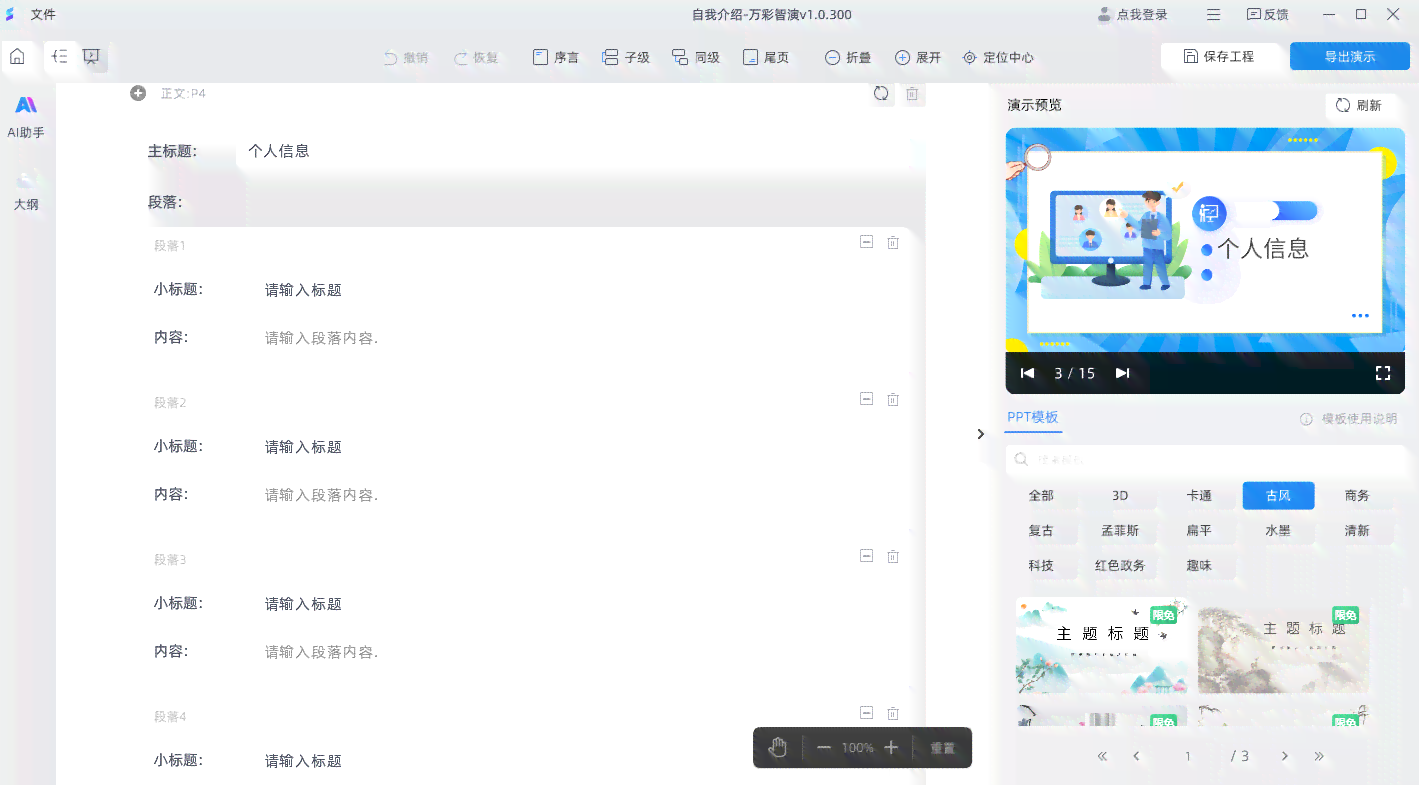Delete 段落2 with its trash icon
1419x785 pixels.
click(x=893, y=399)
